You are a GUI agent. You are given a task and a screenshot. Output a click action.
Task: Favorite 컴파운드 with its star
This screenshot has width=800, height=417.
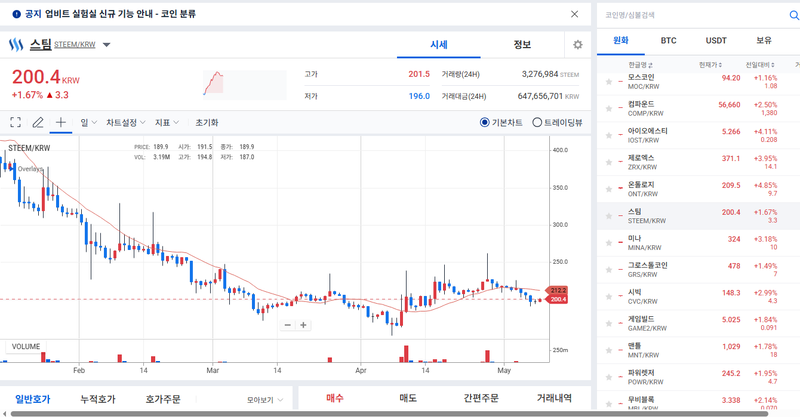coord(609,109)
